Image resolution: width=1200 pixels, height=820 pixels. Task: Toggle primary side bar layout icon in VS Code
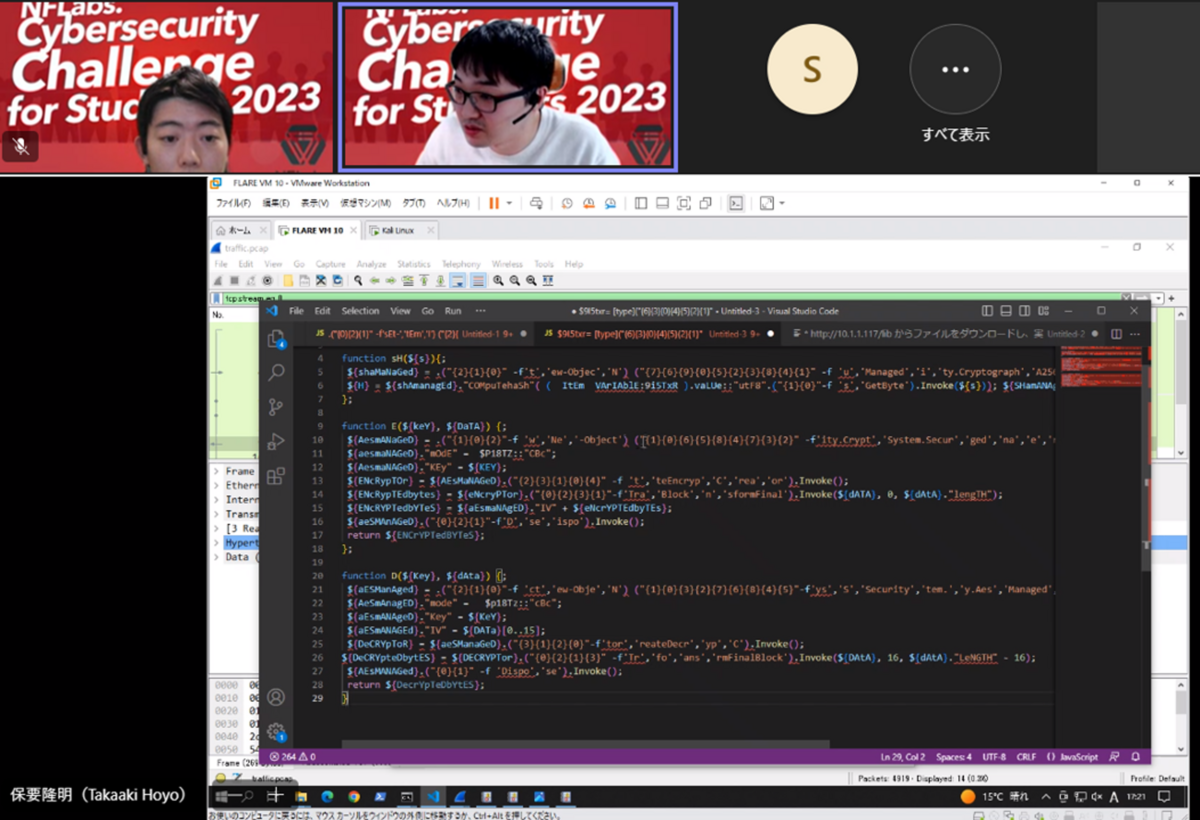click(x=987, y=311)
